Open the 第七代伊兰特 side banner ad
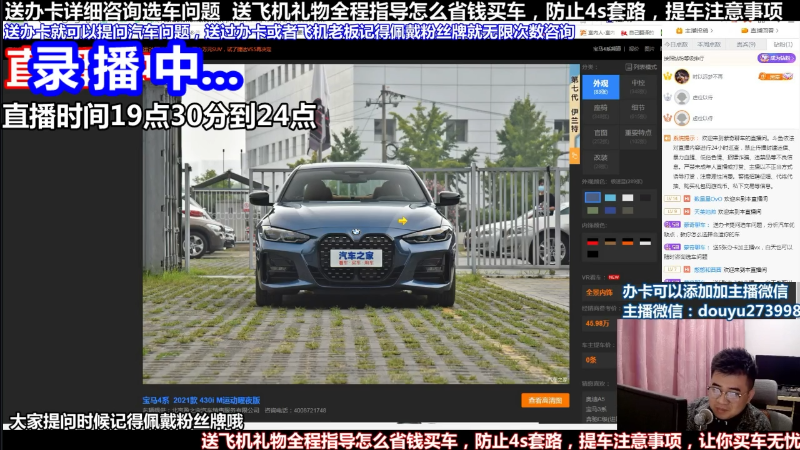The width and height of the screenshot is (800, 450). (x=574, y=113)
